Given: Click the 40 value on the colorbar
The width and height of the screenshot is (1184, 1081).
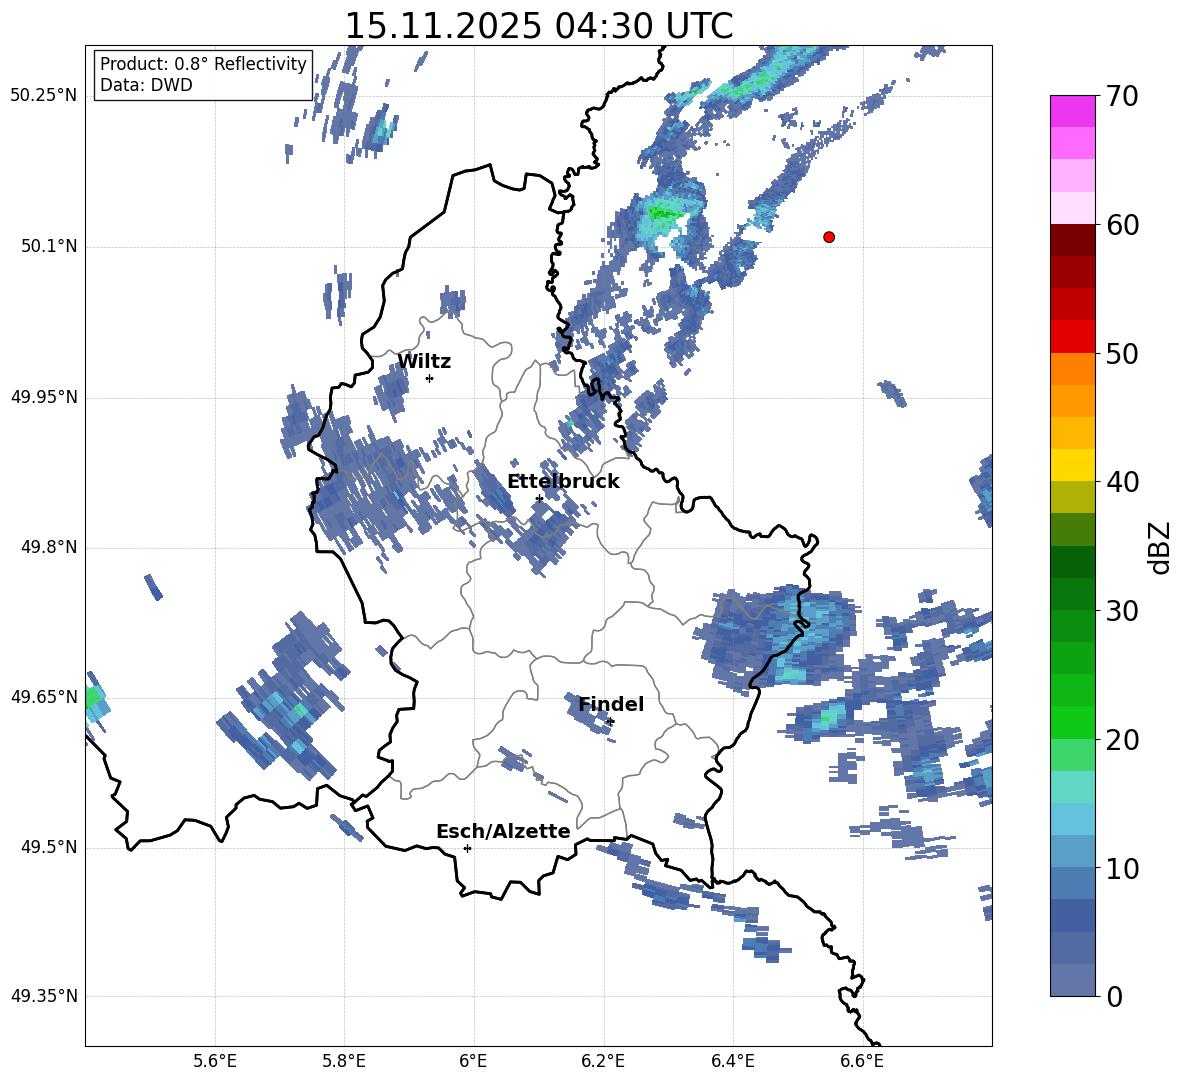Looking at the screenshot, I should coord(1122,482).
